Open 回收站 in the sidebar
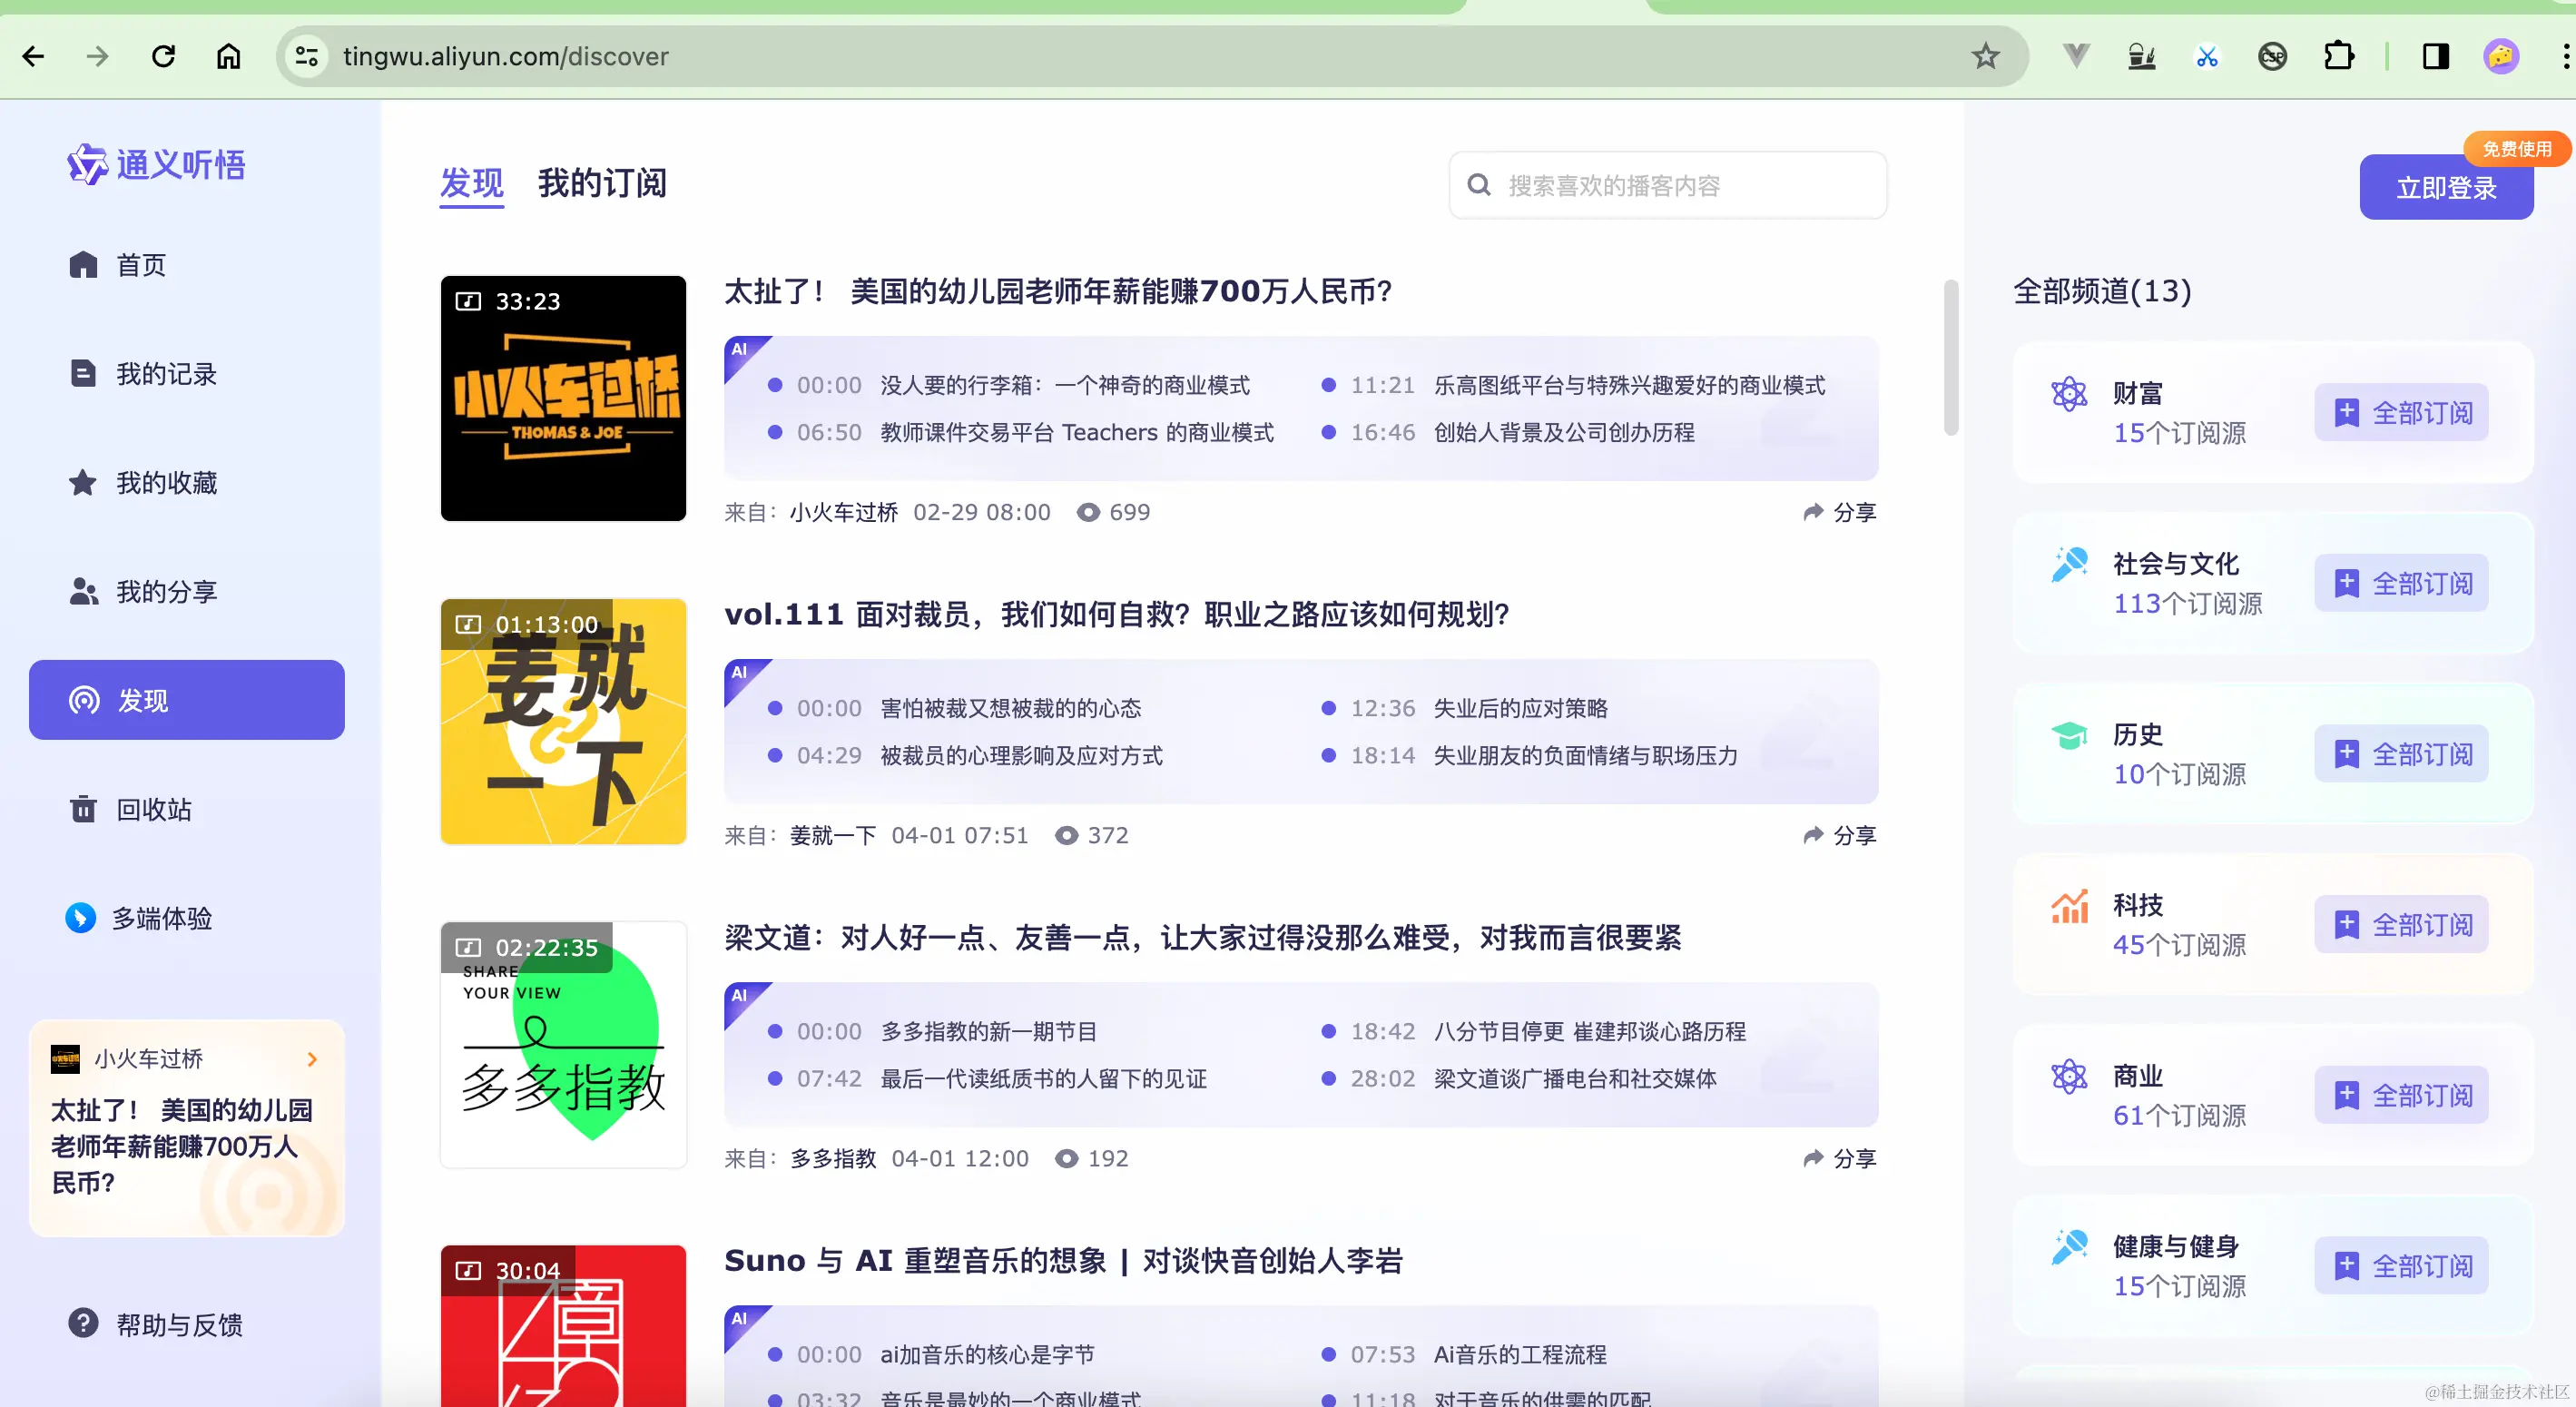Image resolution: width=2576 pixels, height=1407 pixels. pyautogui.click(x=187, y=809)
